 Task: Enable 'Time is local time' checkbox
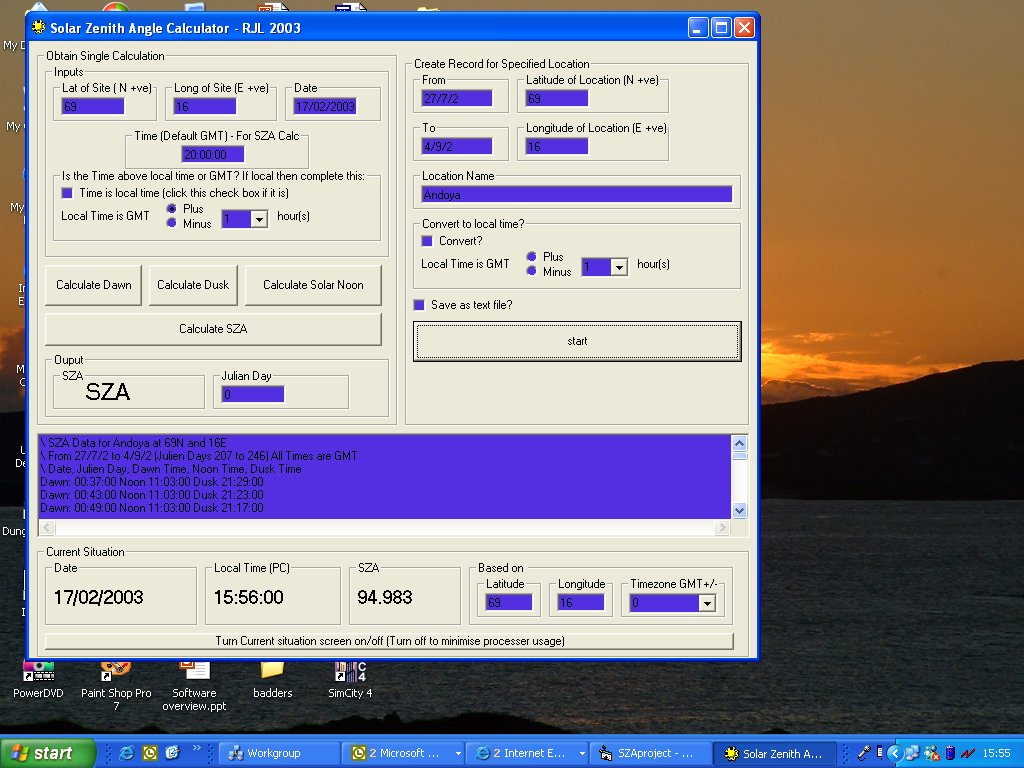[67, 192]
